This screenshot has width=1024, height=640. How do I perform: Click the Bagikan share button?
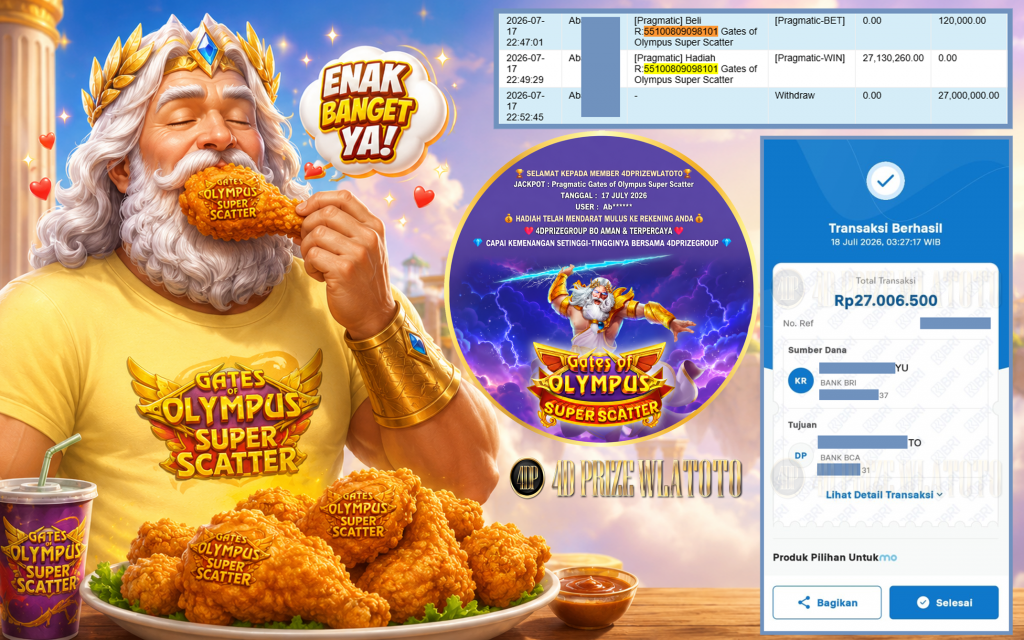827,602
